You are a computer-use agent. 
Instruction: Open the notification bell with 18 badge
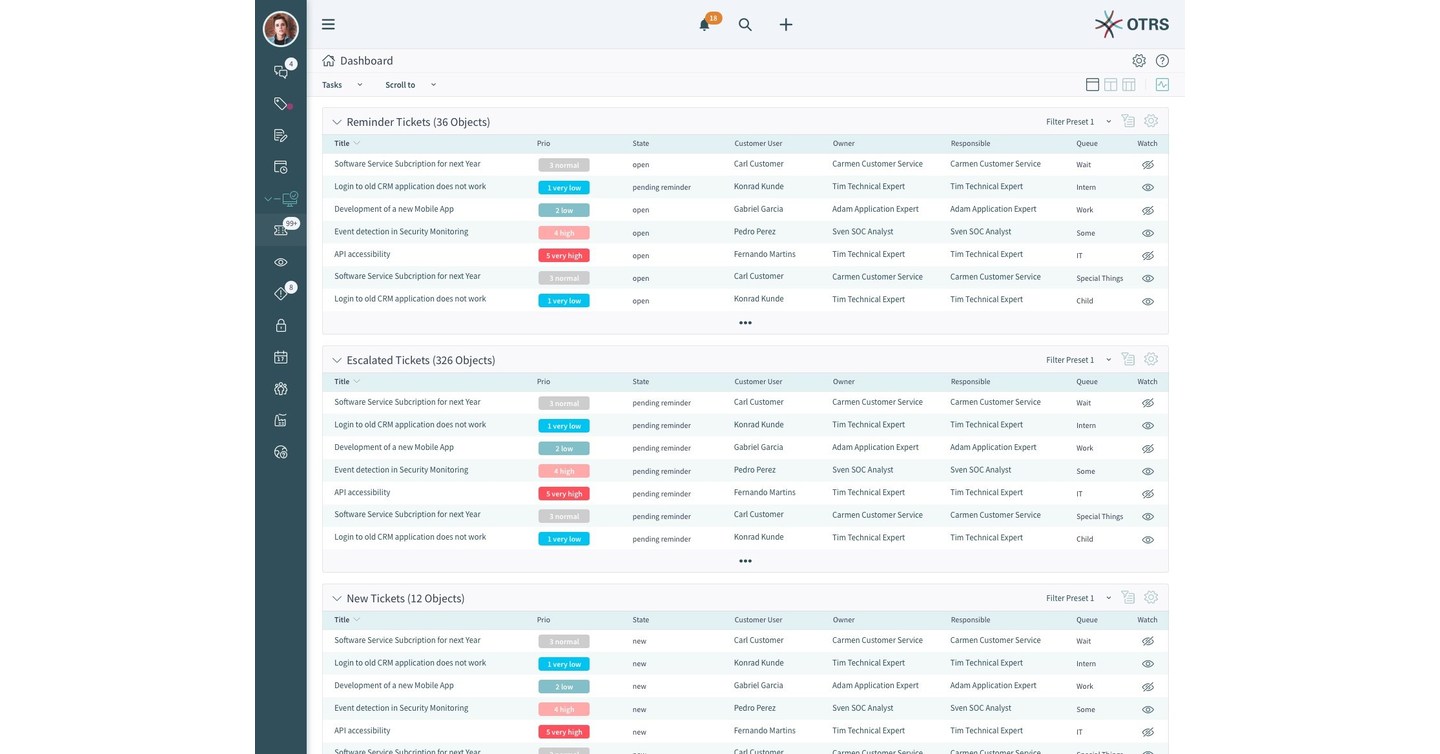(704, 24)
